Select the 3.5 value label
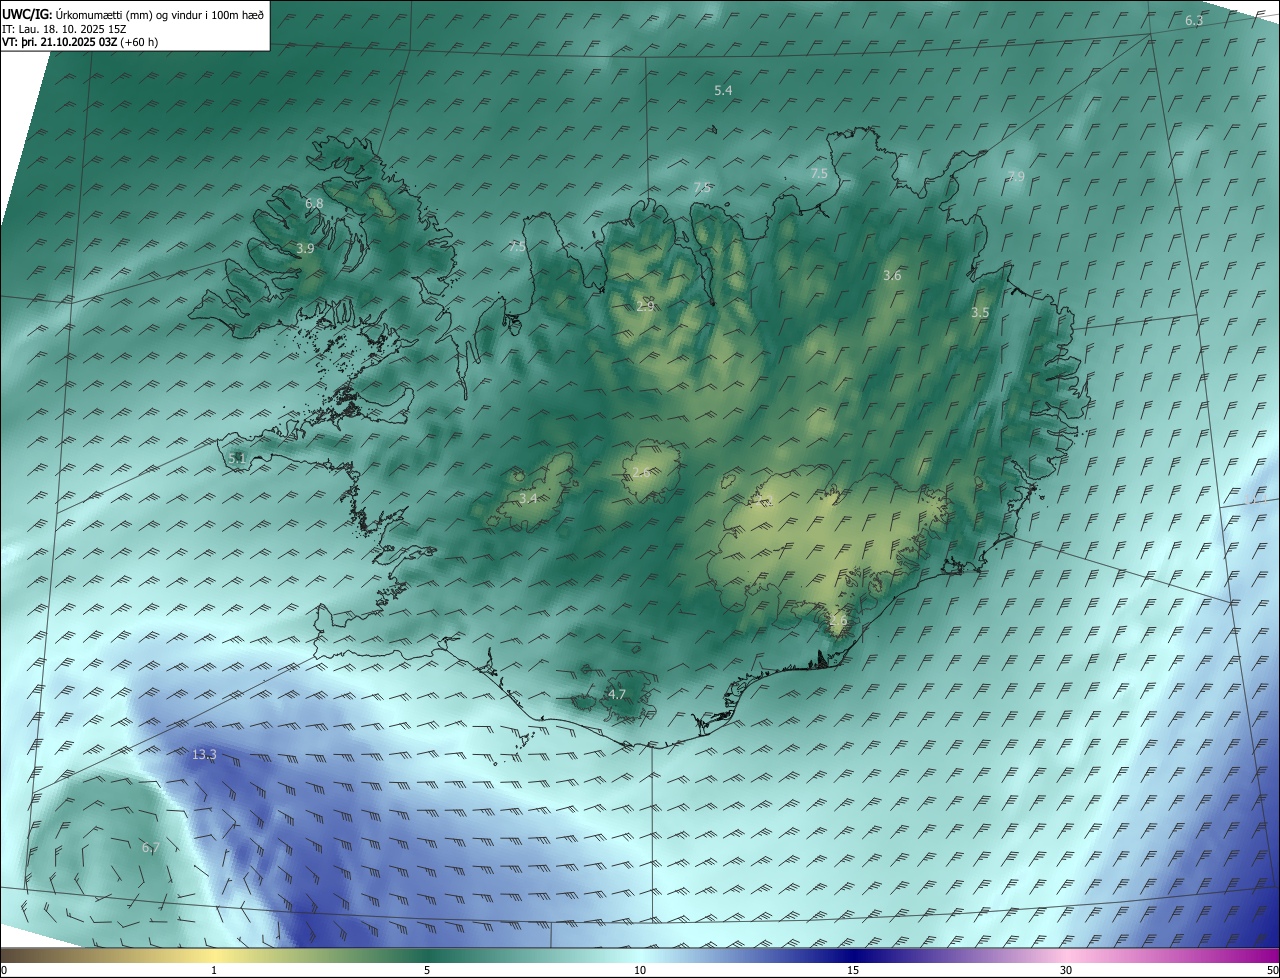The width and height of the screenshot is (1280, 978). tap(980, 313)
